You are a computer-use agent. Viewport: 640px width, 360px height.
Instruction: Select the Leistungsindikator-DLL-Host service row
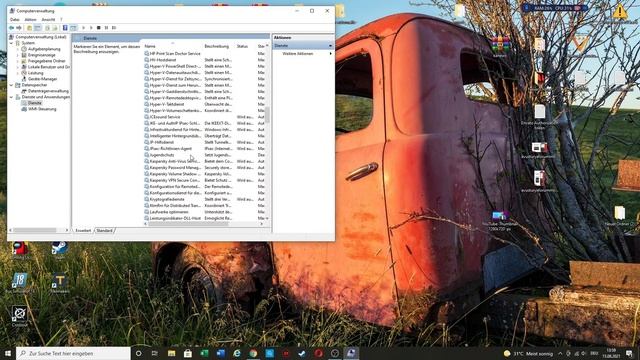(204, 218)
